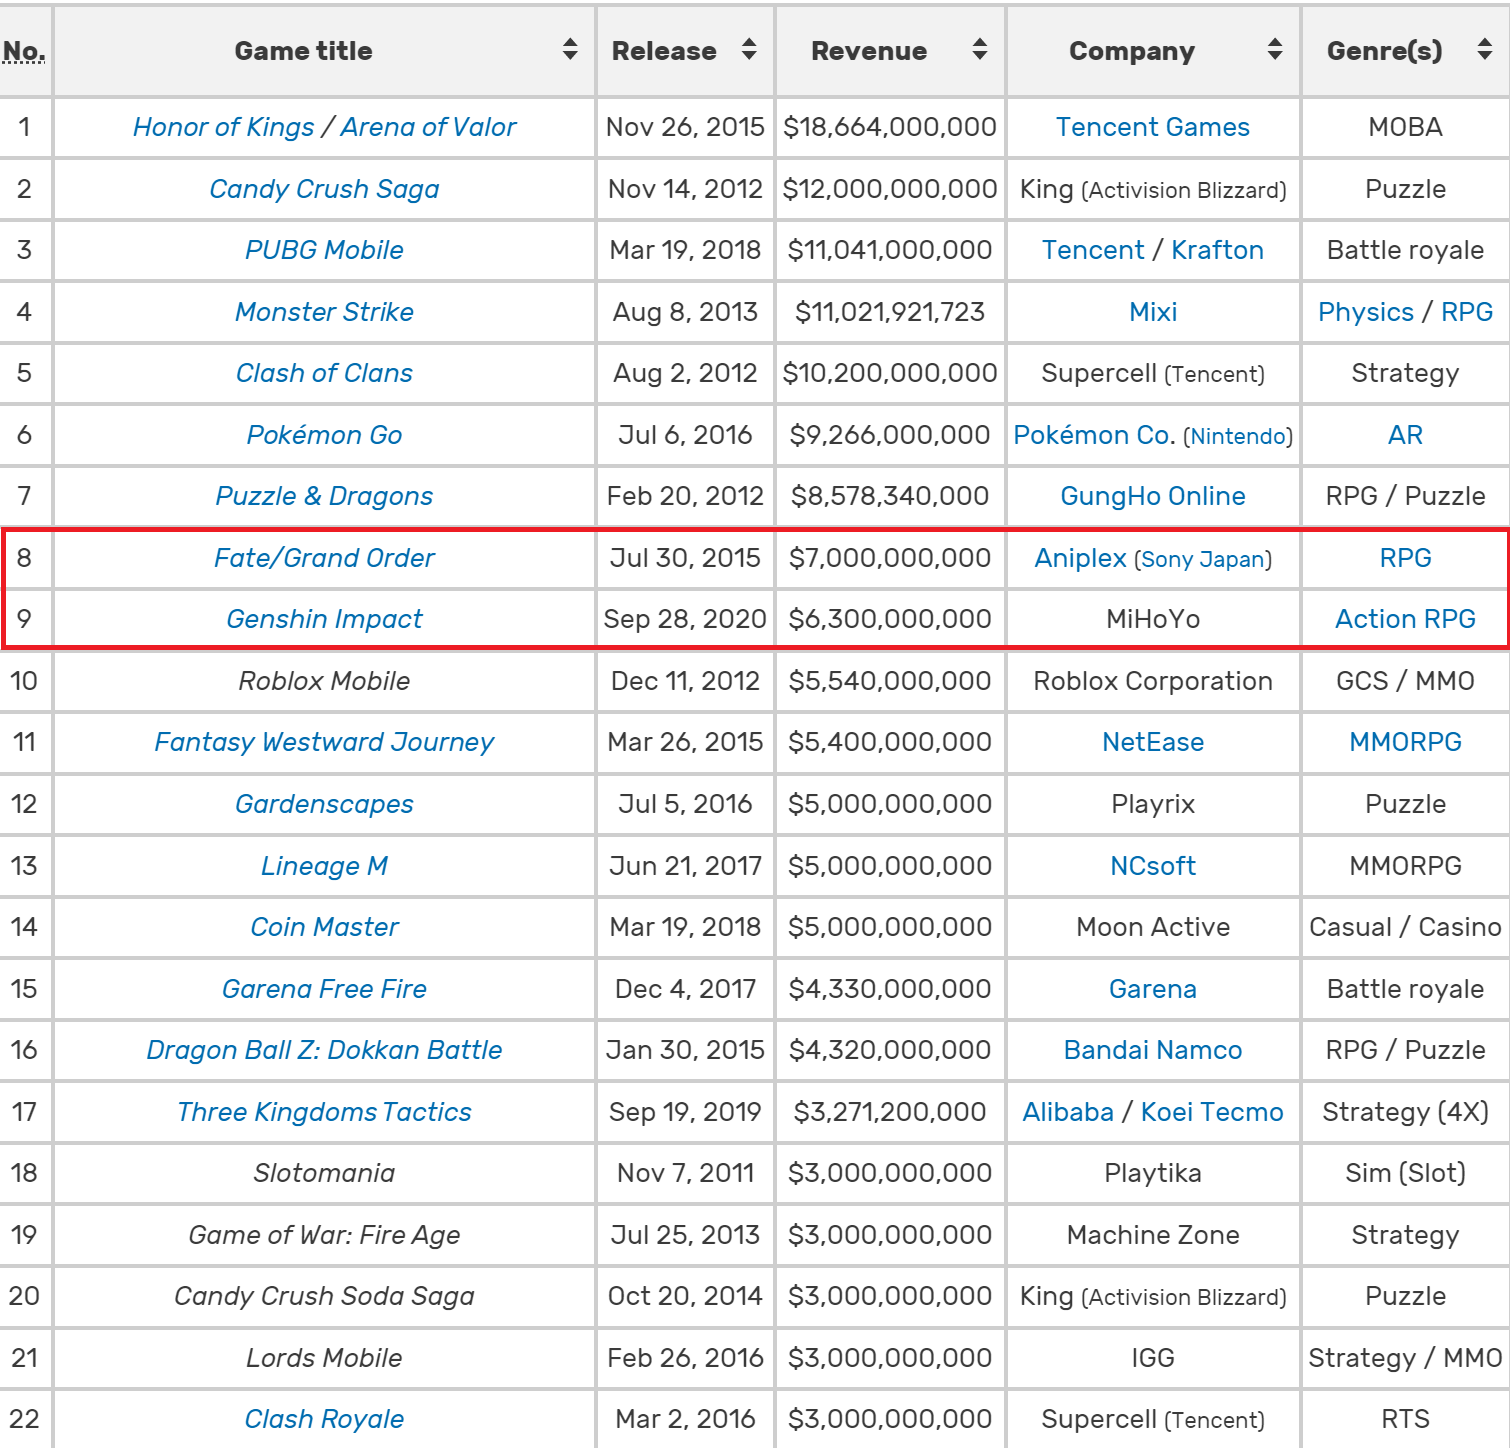Open Garena link in Company column
Viewport: 1510px width, 1448px height.
(1153, 989)
